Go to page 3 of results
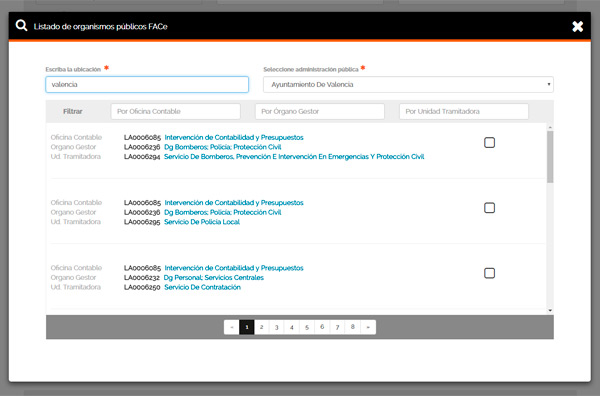Viewport: 600px width, 396px height. [x=277, y=327]
